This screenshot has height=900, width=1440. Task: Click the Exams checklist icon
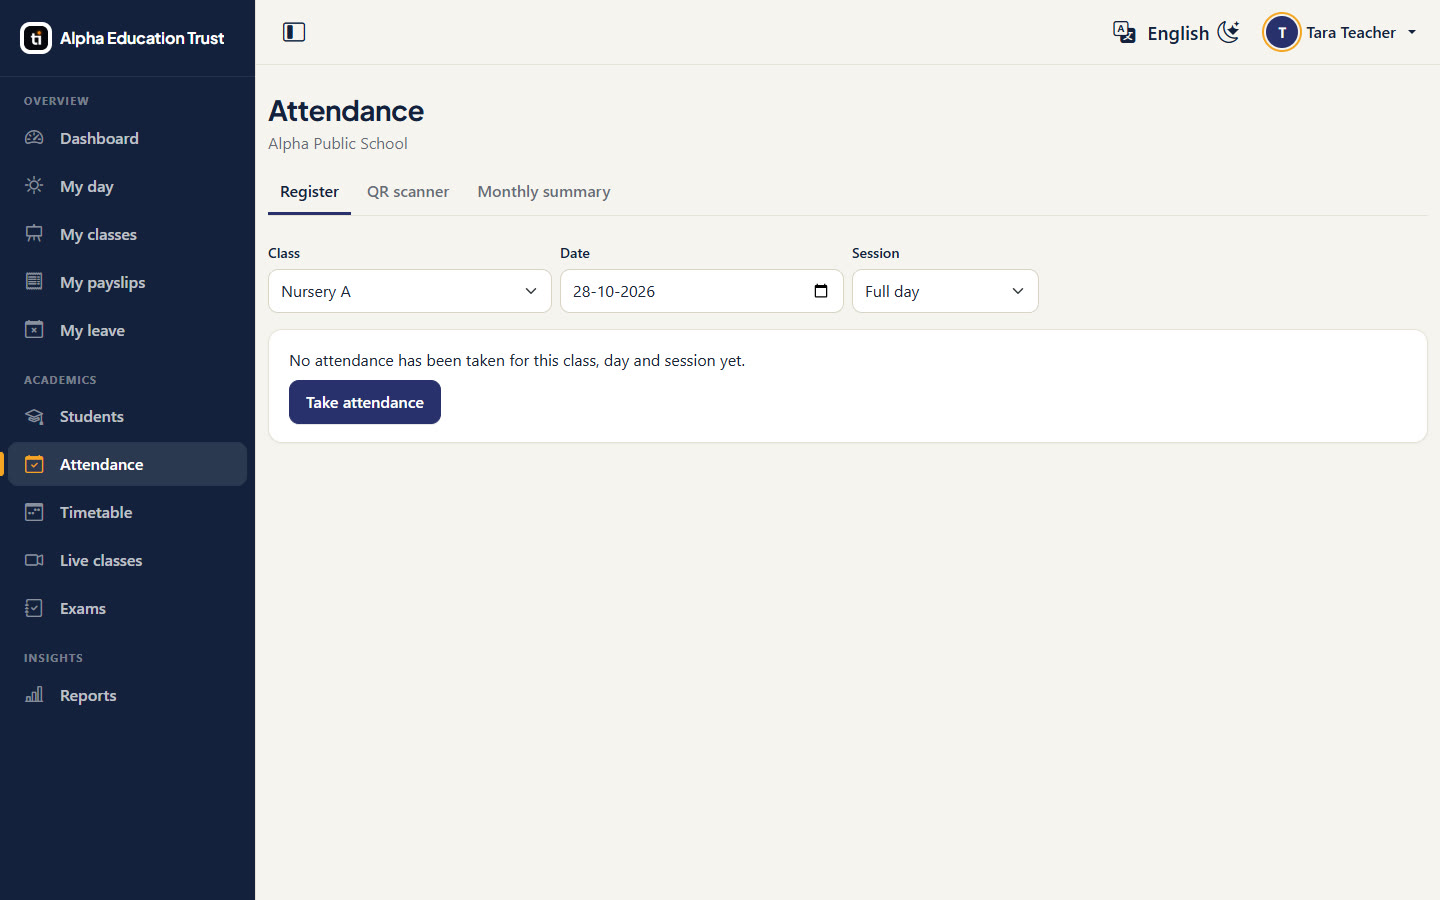[34, 608]
